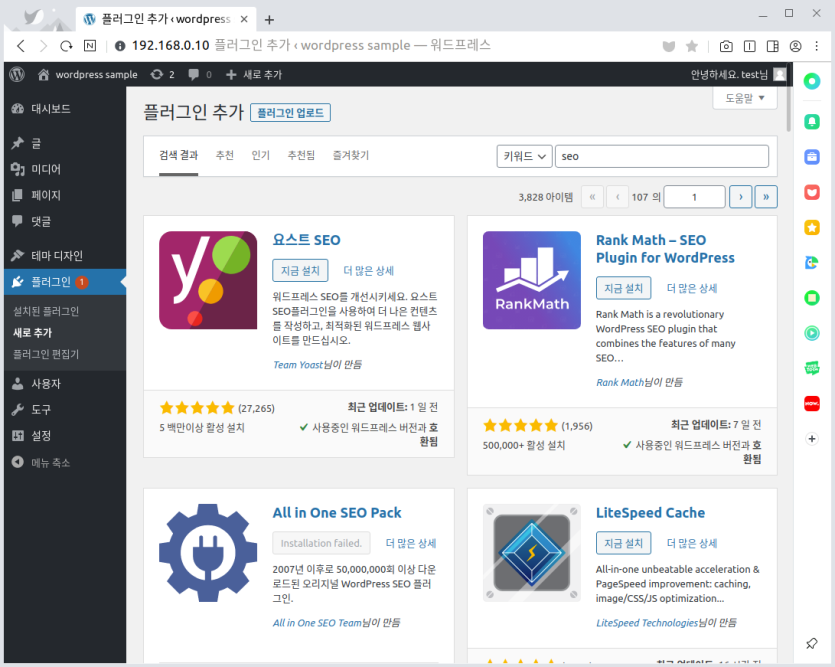Screen dimensions: 835x667
Task: Open the 페이지 menu
Action: coord(65,195)
